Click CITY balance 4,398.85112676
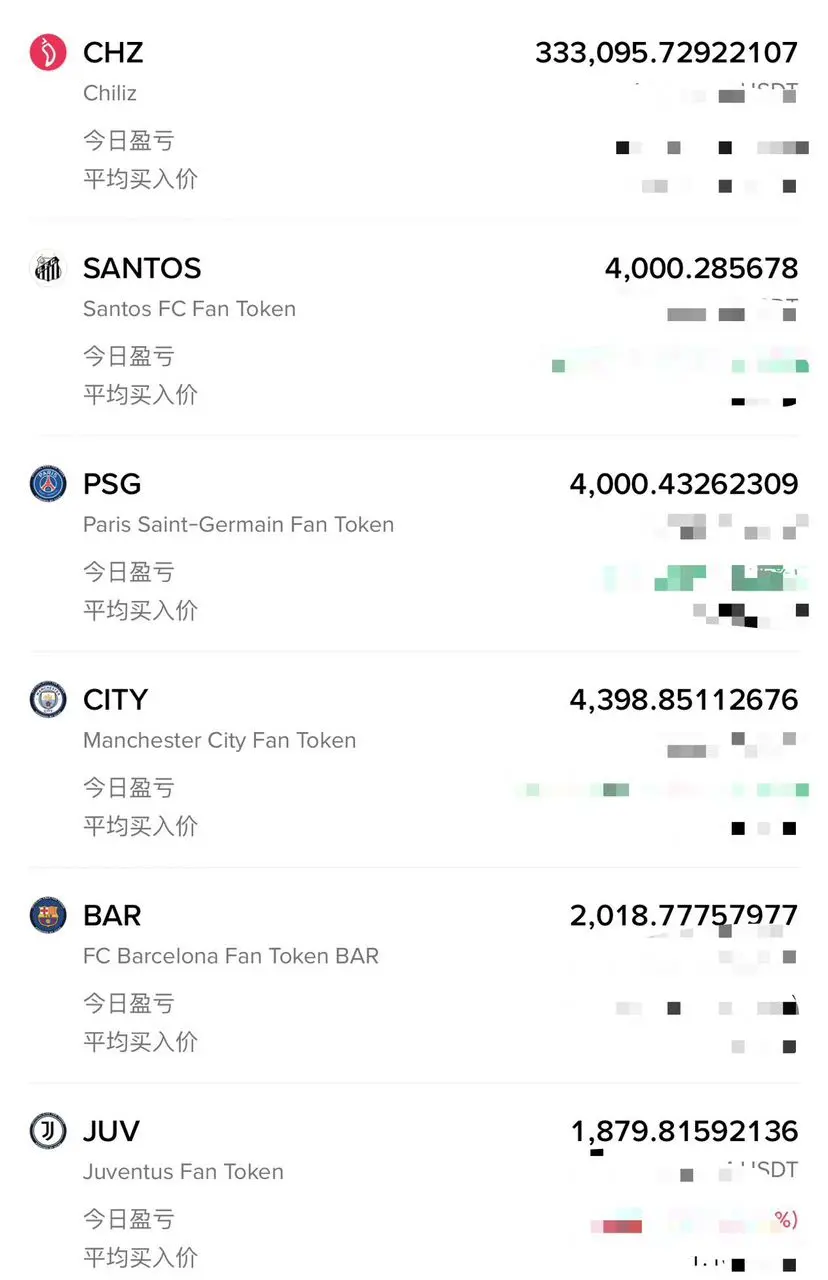The height and width of the screenshot is (1280, 828). coord(684,699)
